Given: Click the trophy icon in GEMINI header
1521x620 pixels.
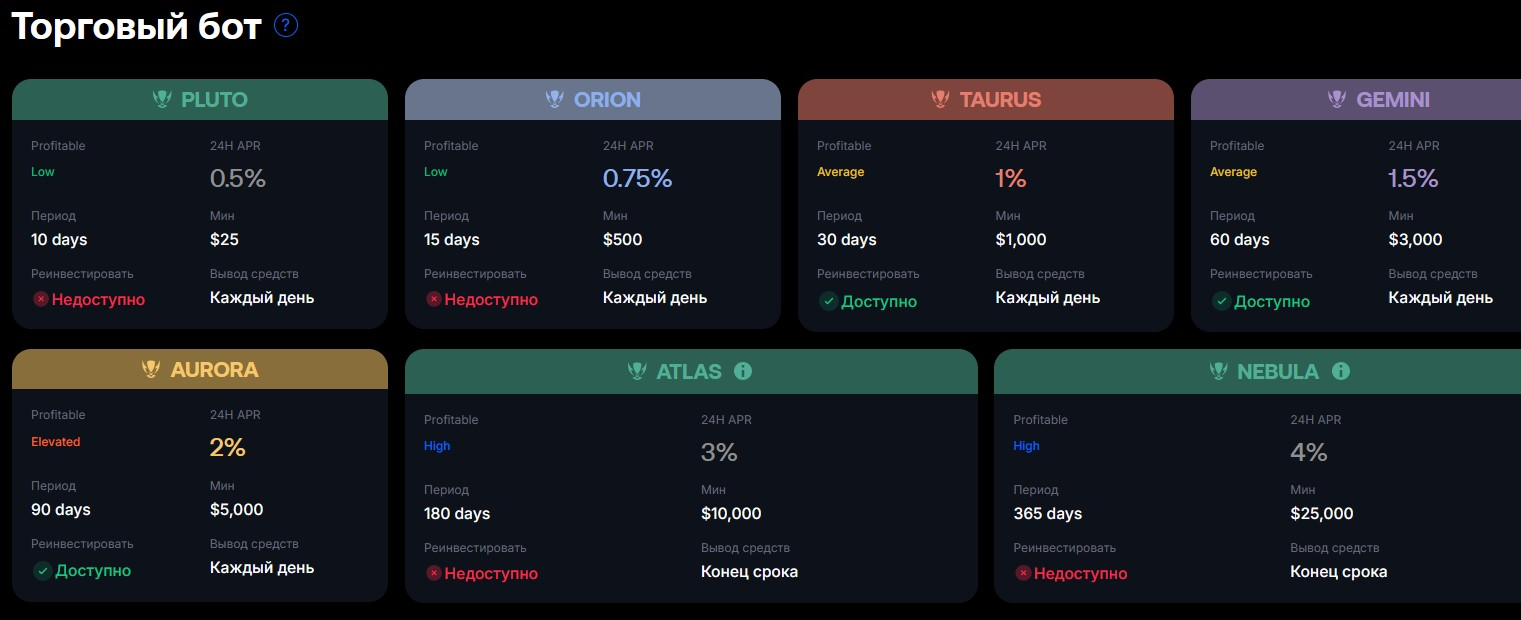Looking at the screenshot, I should tap(1336, 99).
